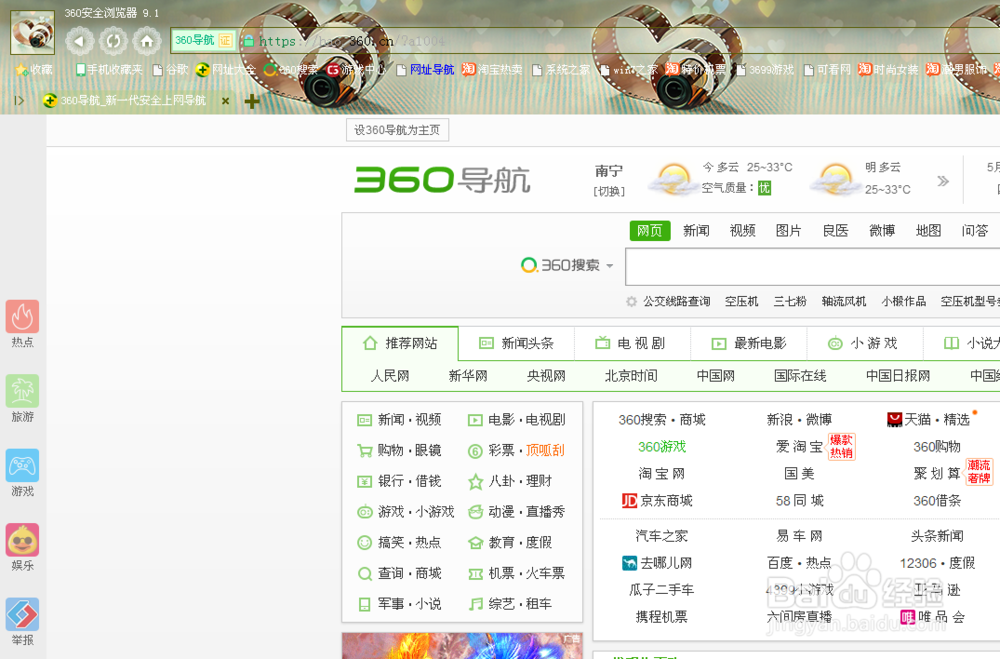Open the game advertisement banner thumbnail
The width and height of the screenshot is (1000, 659).
pos(462,646)
